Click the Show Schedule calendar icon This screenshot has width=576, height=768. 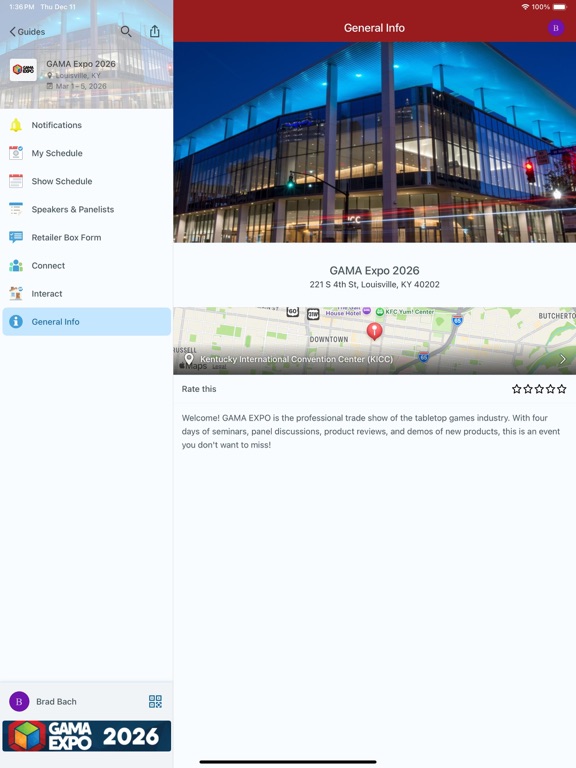coord(16,181)
